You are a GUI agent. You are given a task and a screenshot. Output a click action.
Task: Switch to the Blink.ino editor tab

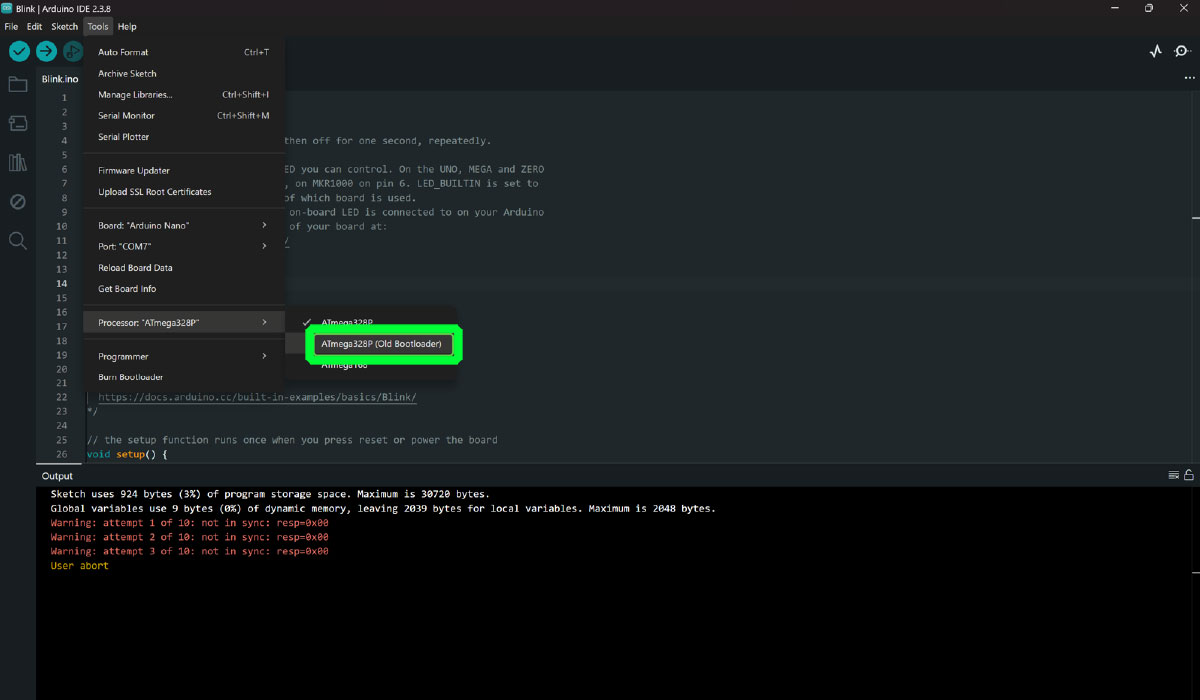[x=60, y=79]
